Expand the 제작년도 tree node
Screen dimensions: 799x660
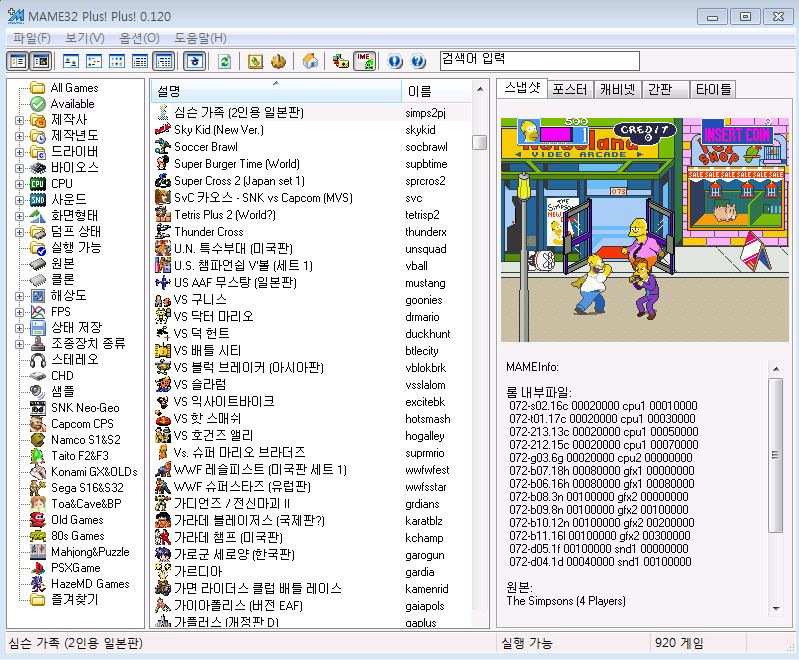tap(19, 137)
